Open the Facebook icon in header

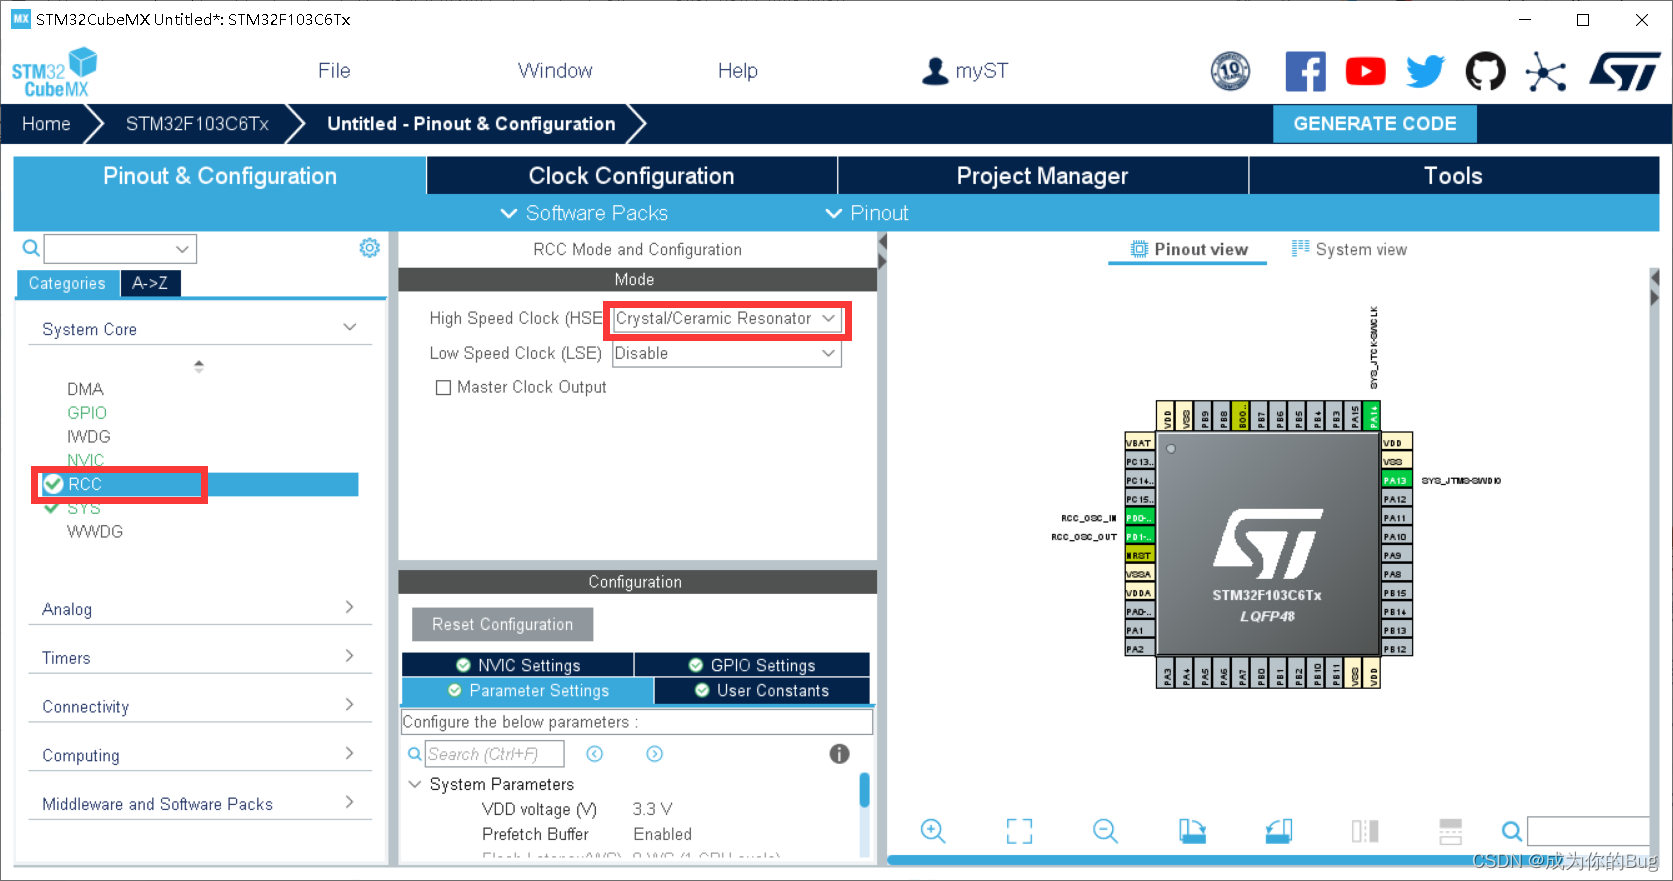pyautogui.click(x=1305, y=71)
